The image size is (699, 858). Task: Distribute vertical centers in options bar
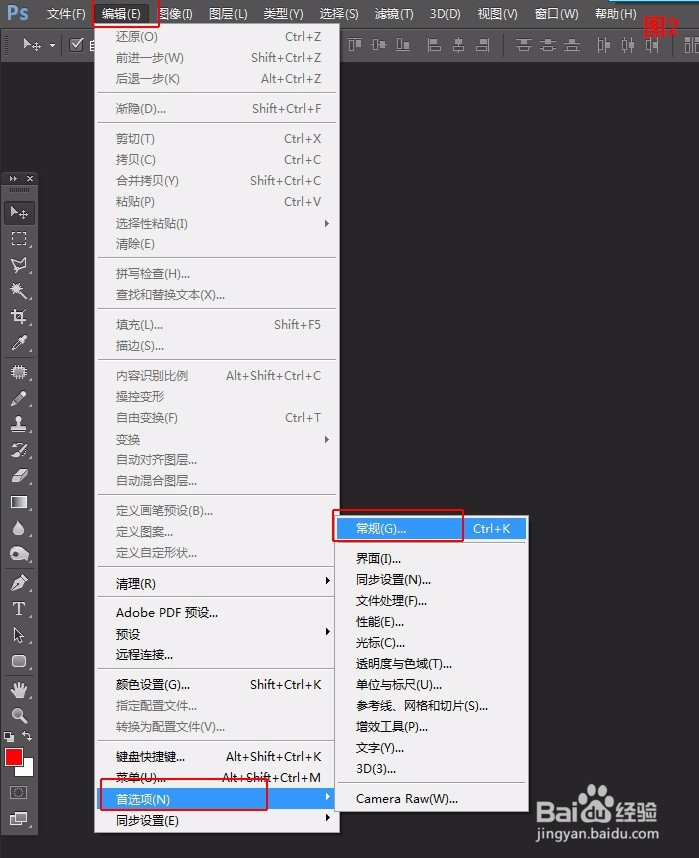click(x=547, y=45)
